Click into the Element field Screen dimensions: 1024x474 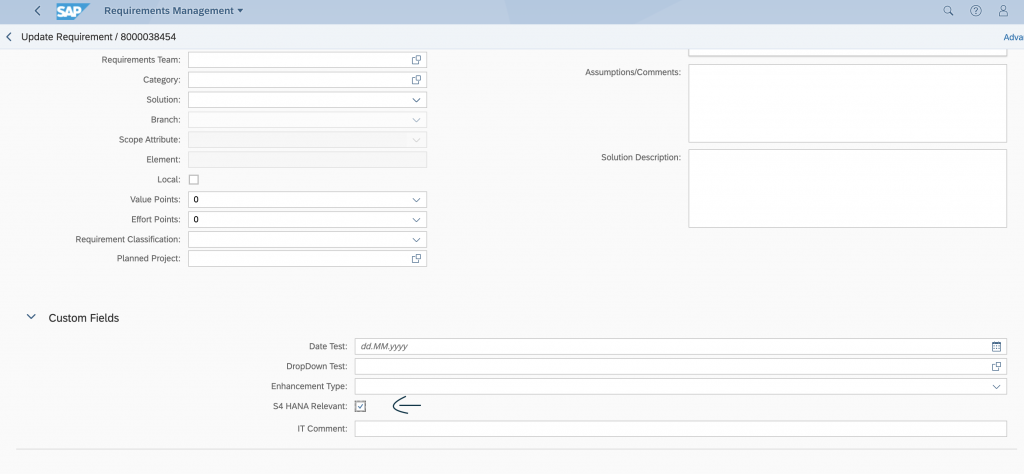(x=308, y=160)
